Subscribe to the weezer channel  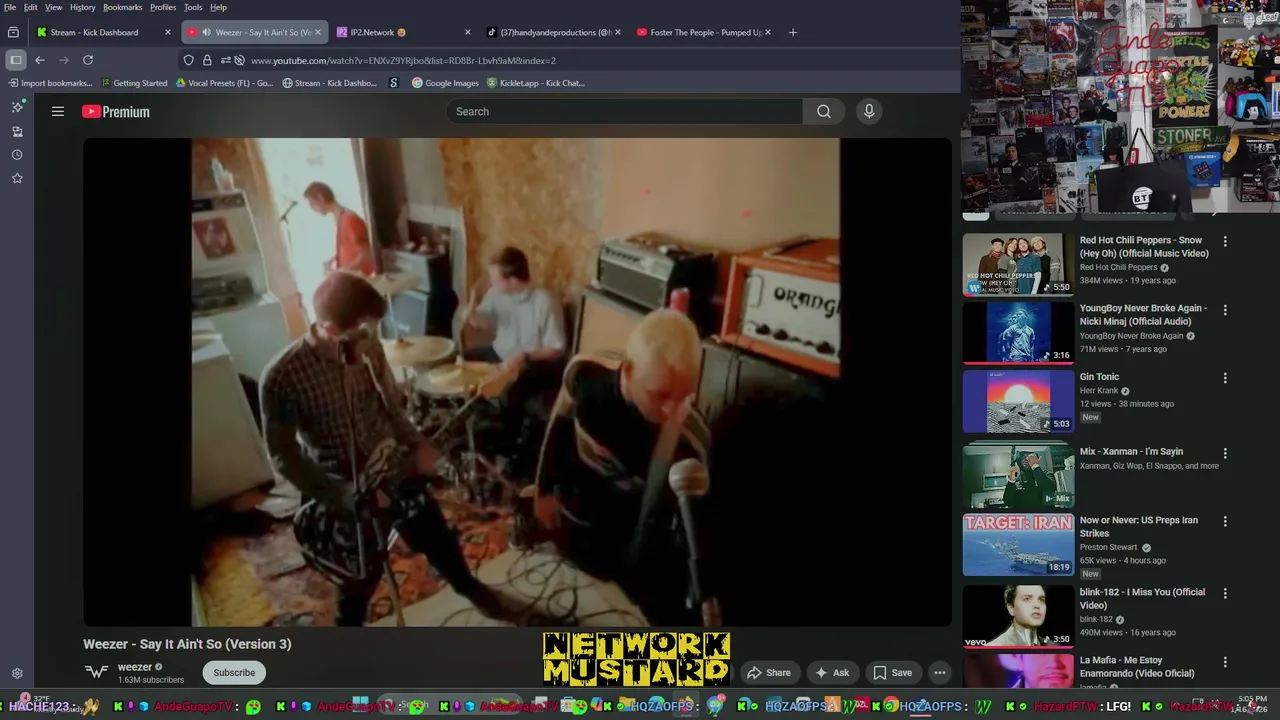pyautogui.click(x=234, y=673)
